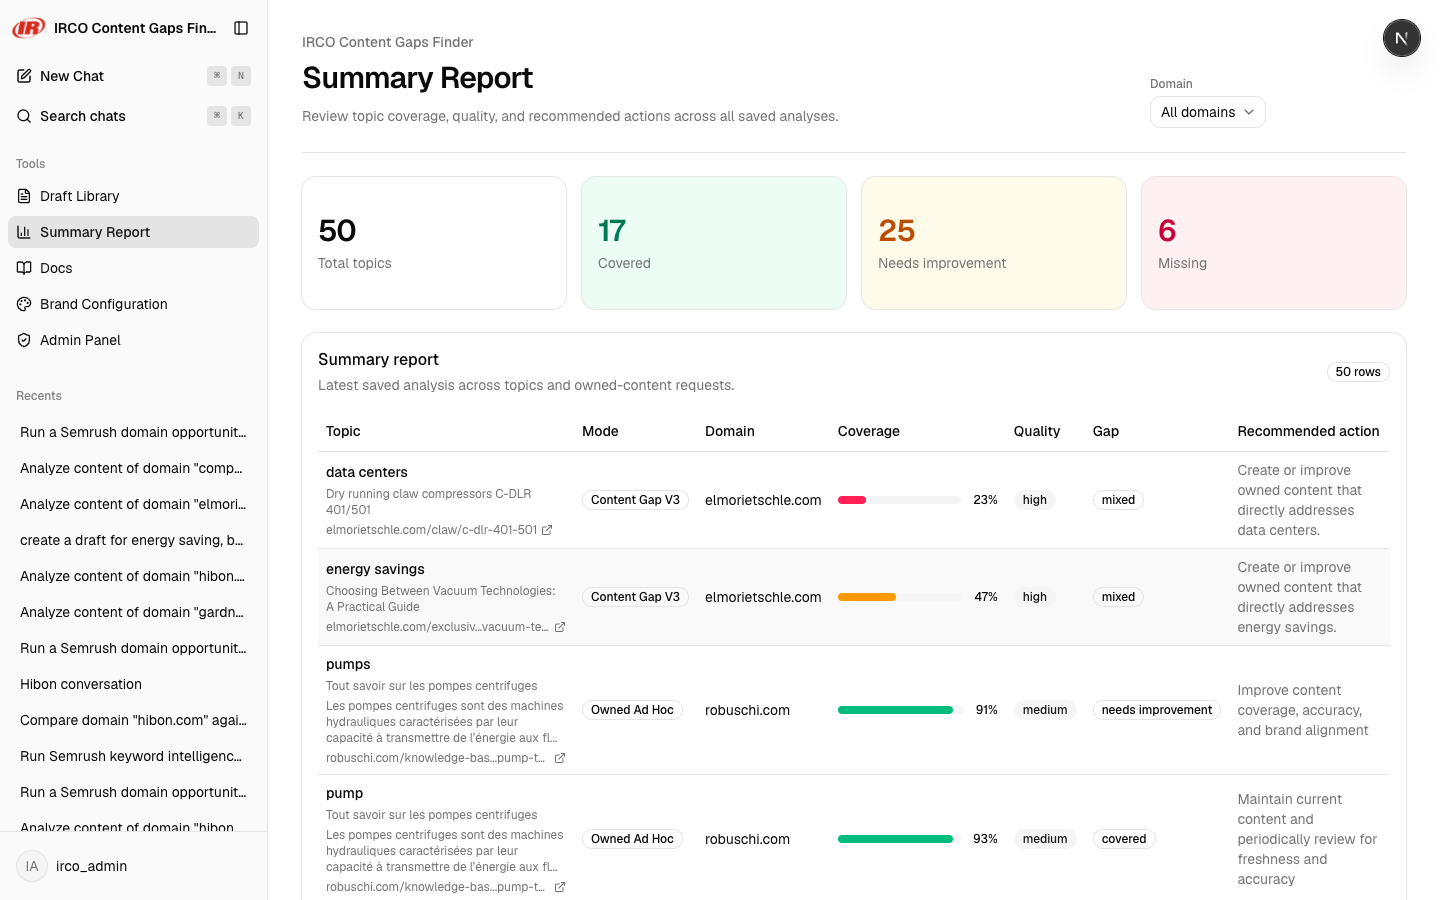Open recent chat 'Analyze content of domain "gardn...'
The height and width of the screenshot is (900, 1440).
click(x=133, y=612)
